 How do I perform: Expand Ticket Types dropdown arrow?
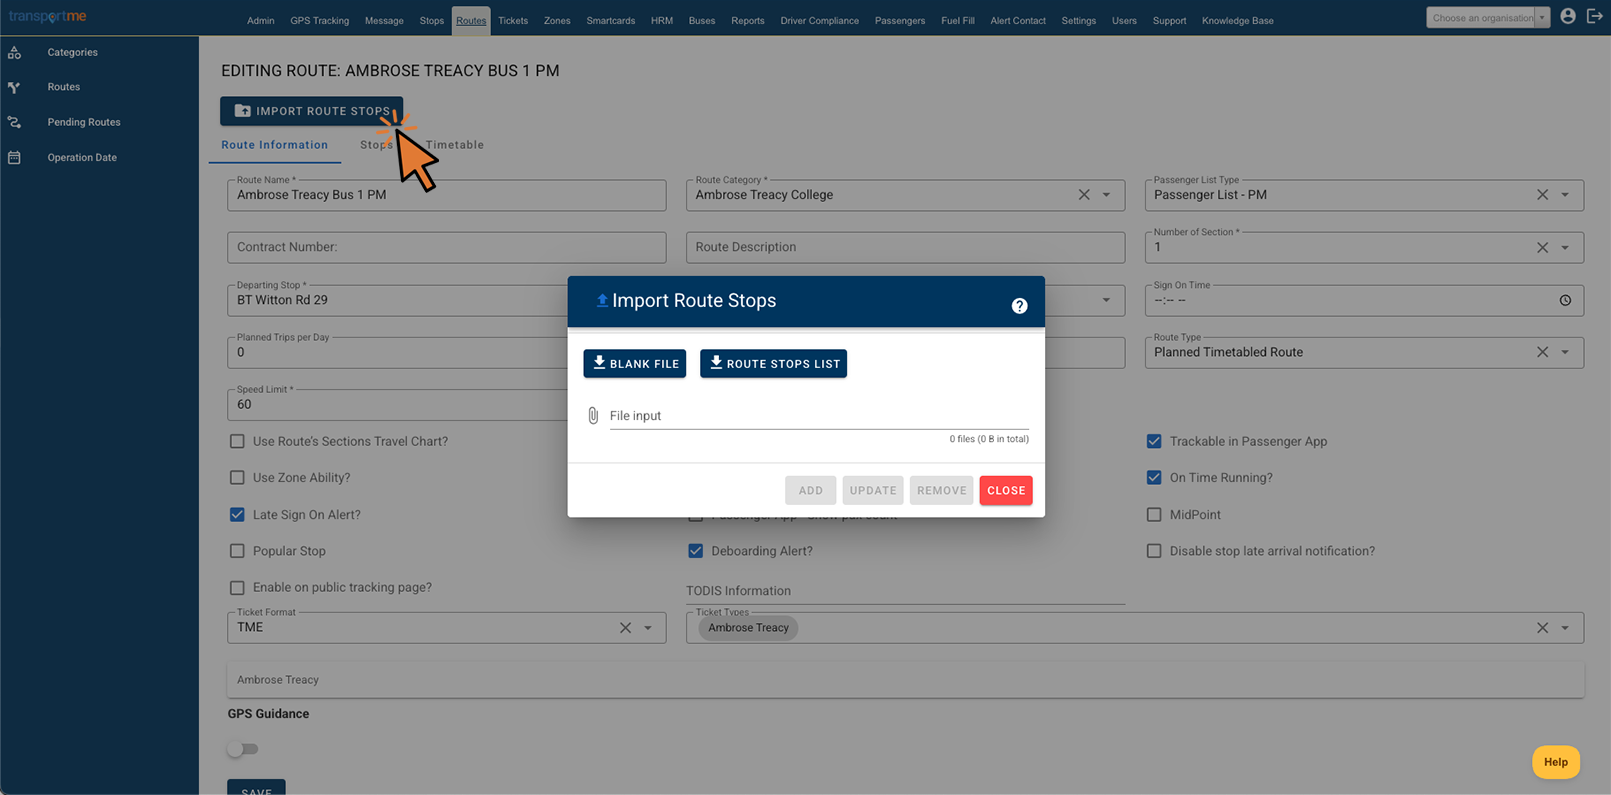[x=1565, y=628]
